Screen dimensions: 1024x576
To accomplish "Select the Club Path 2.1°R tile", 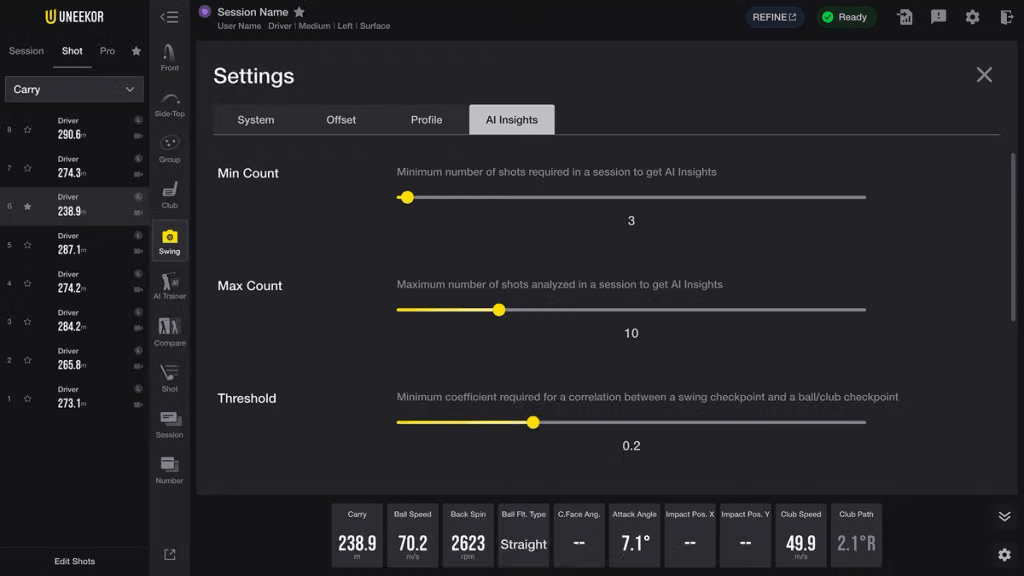I will tap(856, 536).
